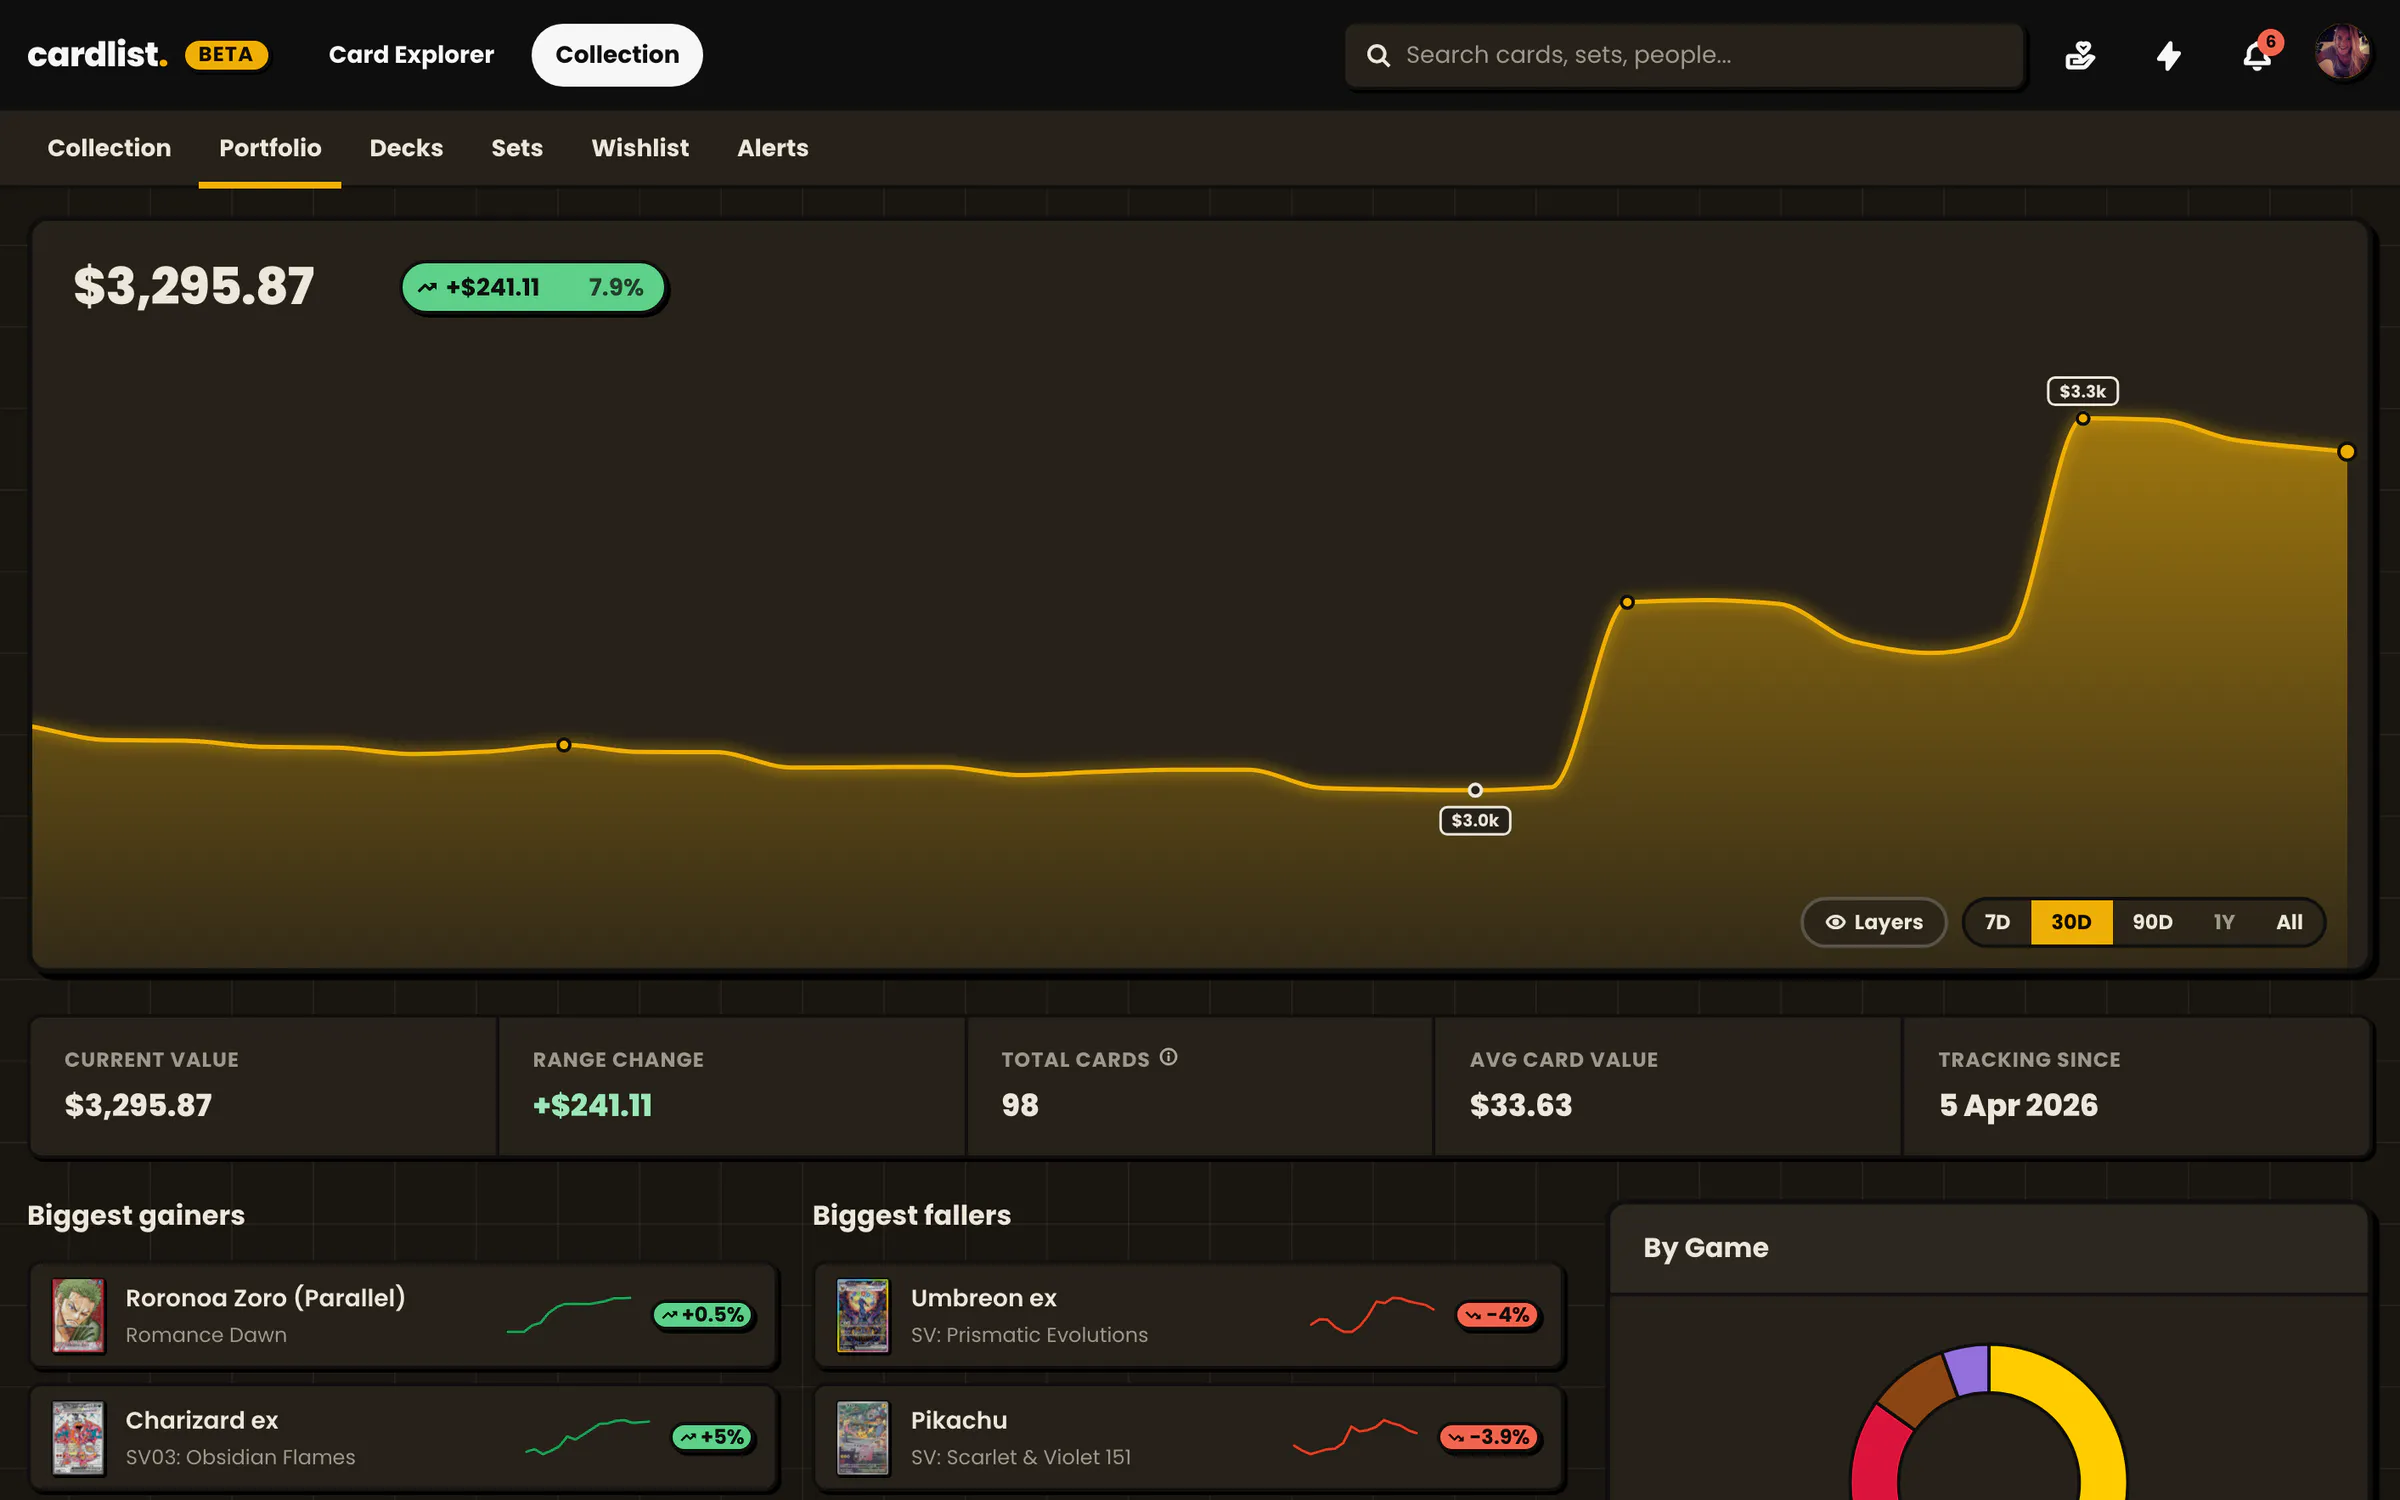
Task: Open the Alerts tab
Action: pyautogui.click(x=773, y=148)
